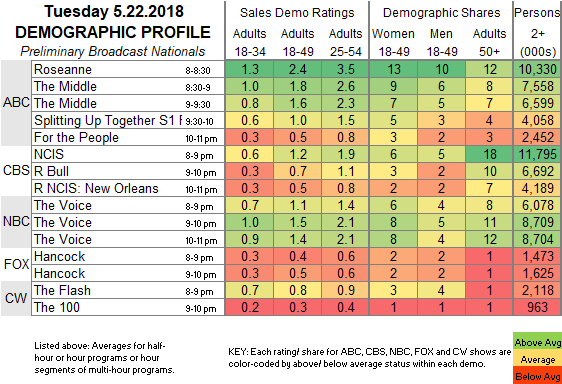Select the NCIS 8-9 pm row label
This screenshot has height=384, width=562.
[x=128, y=154]
